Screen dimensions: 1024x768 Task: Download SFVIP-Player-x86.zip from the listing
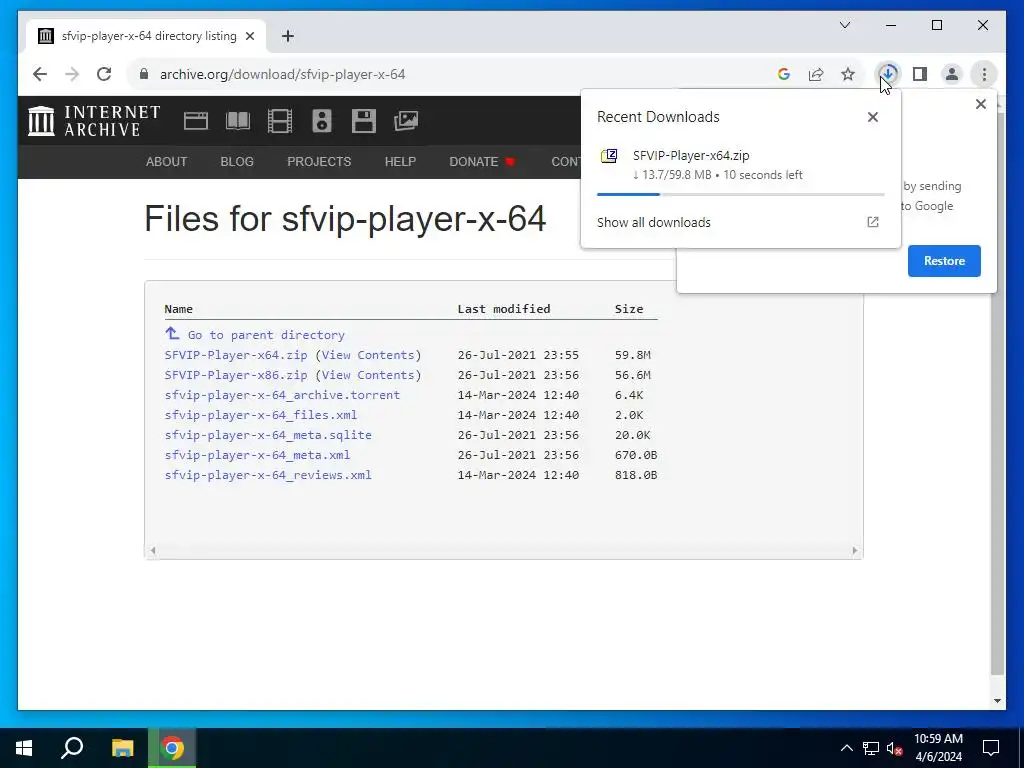(236, 375)
